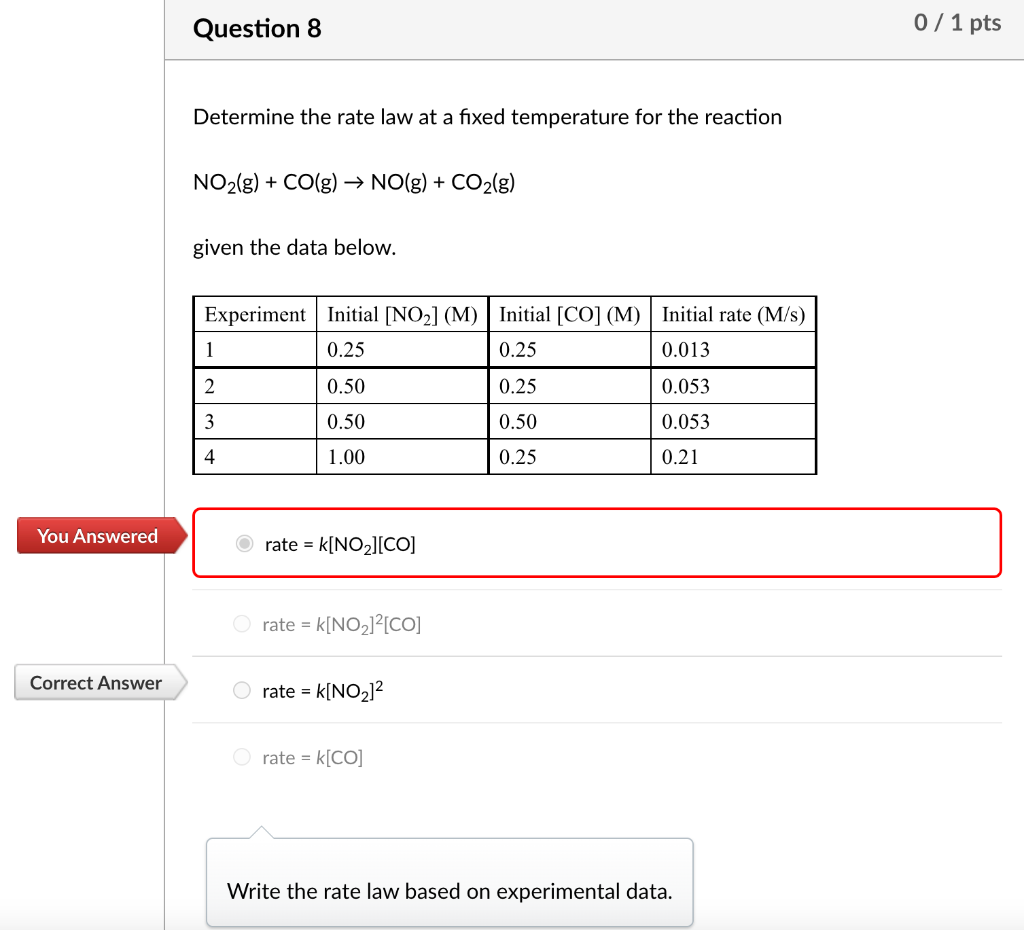Click the 1.00 NO2 concentration cell
Viewport: 1024px width, 930px height.
pyautogui.click(x=402, y=457)
